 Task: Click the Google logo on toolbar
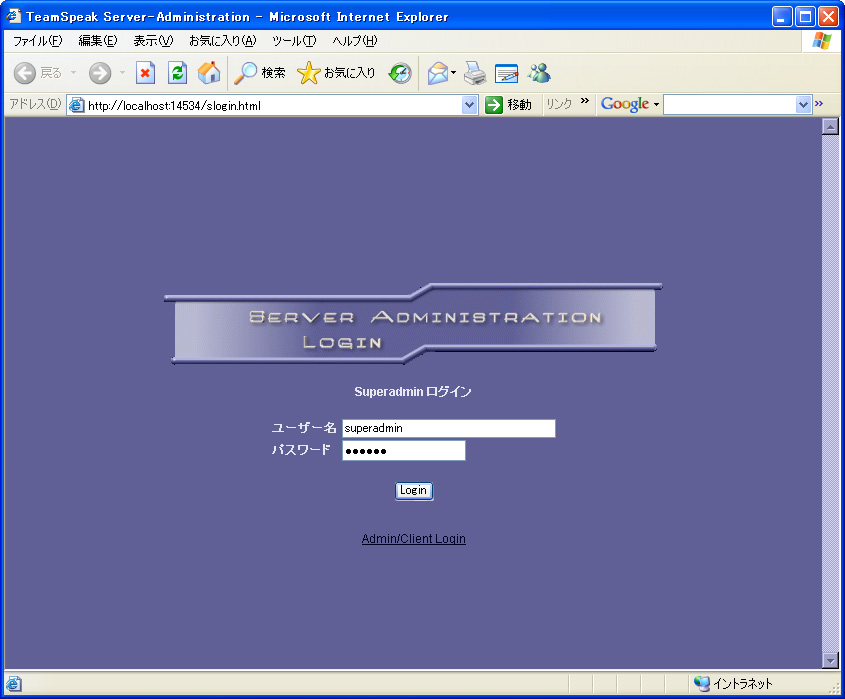tap(625, 104)
